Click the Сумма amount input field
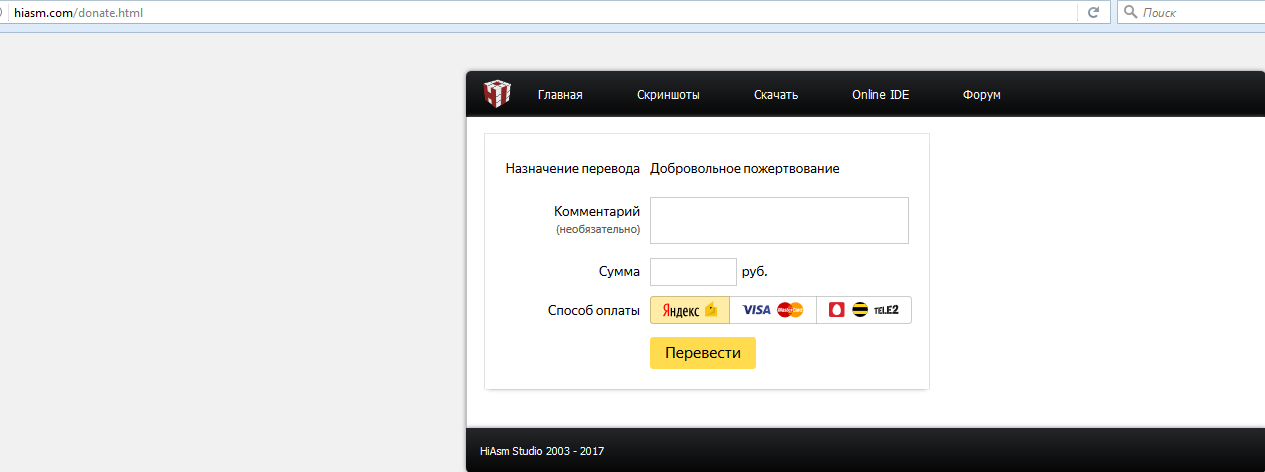Image resolution: width=1265 pixels, height=472 pixels. (693, 272)
